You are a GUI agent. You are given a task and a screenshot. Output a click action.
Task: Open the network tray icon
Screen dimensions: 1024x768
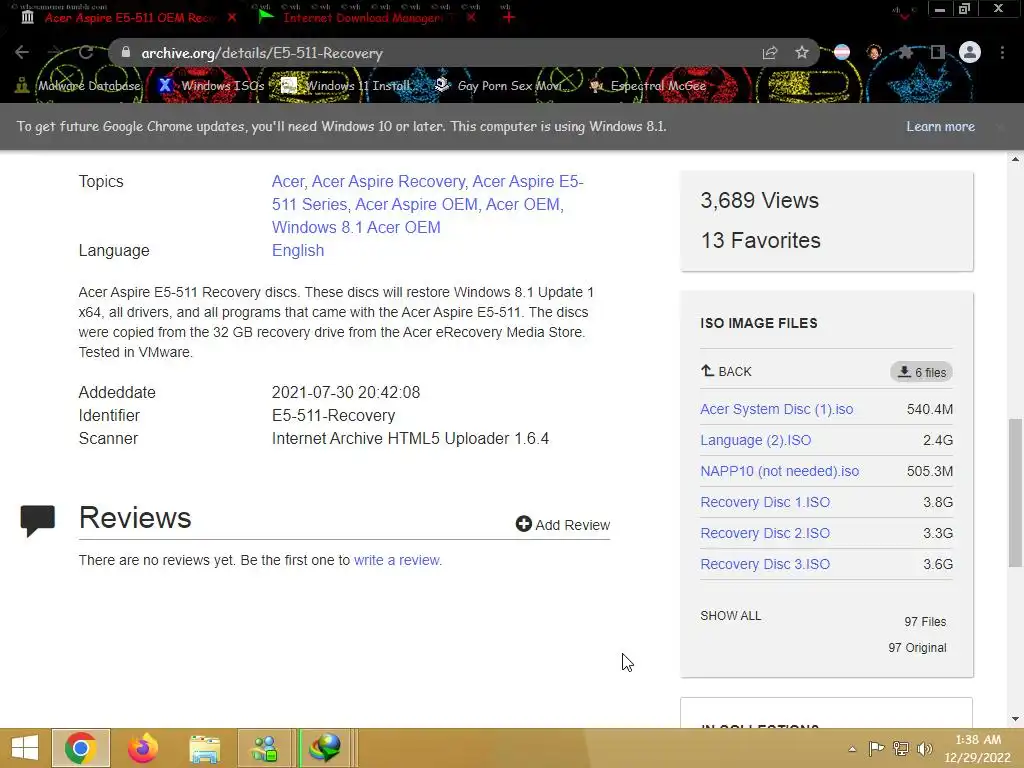(901, 749)
